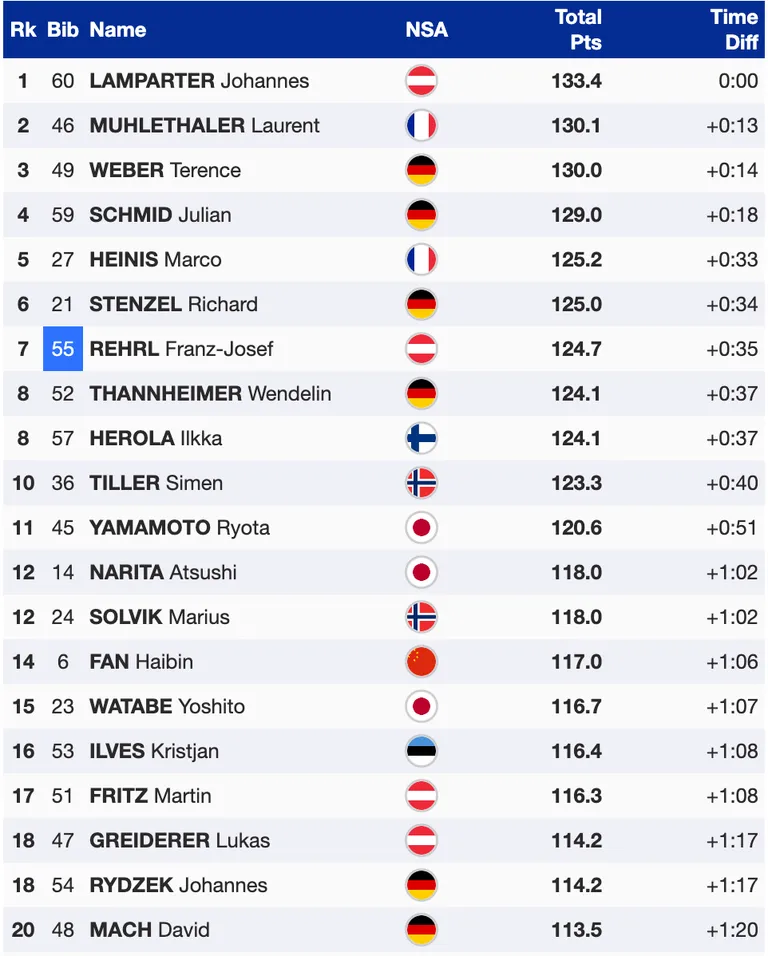The width and height of the screenshot is (768, 956).
Task: Open athlete REHRL Franz-Josef
Action: [181, 349]
